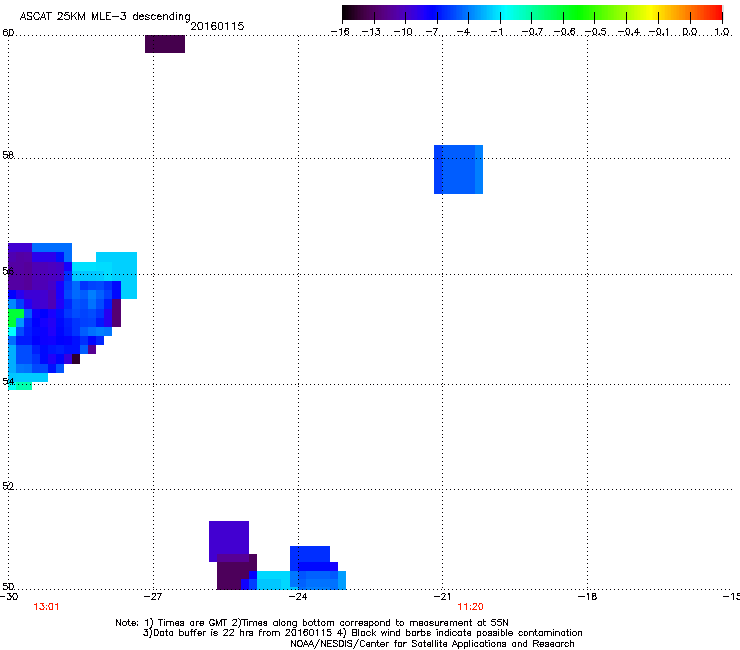Click the colorbar label "0.0"

pos(690,32)
